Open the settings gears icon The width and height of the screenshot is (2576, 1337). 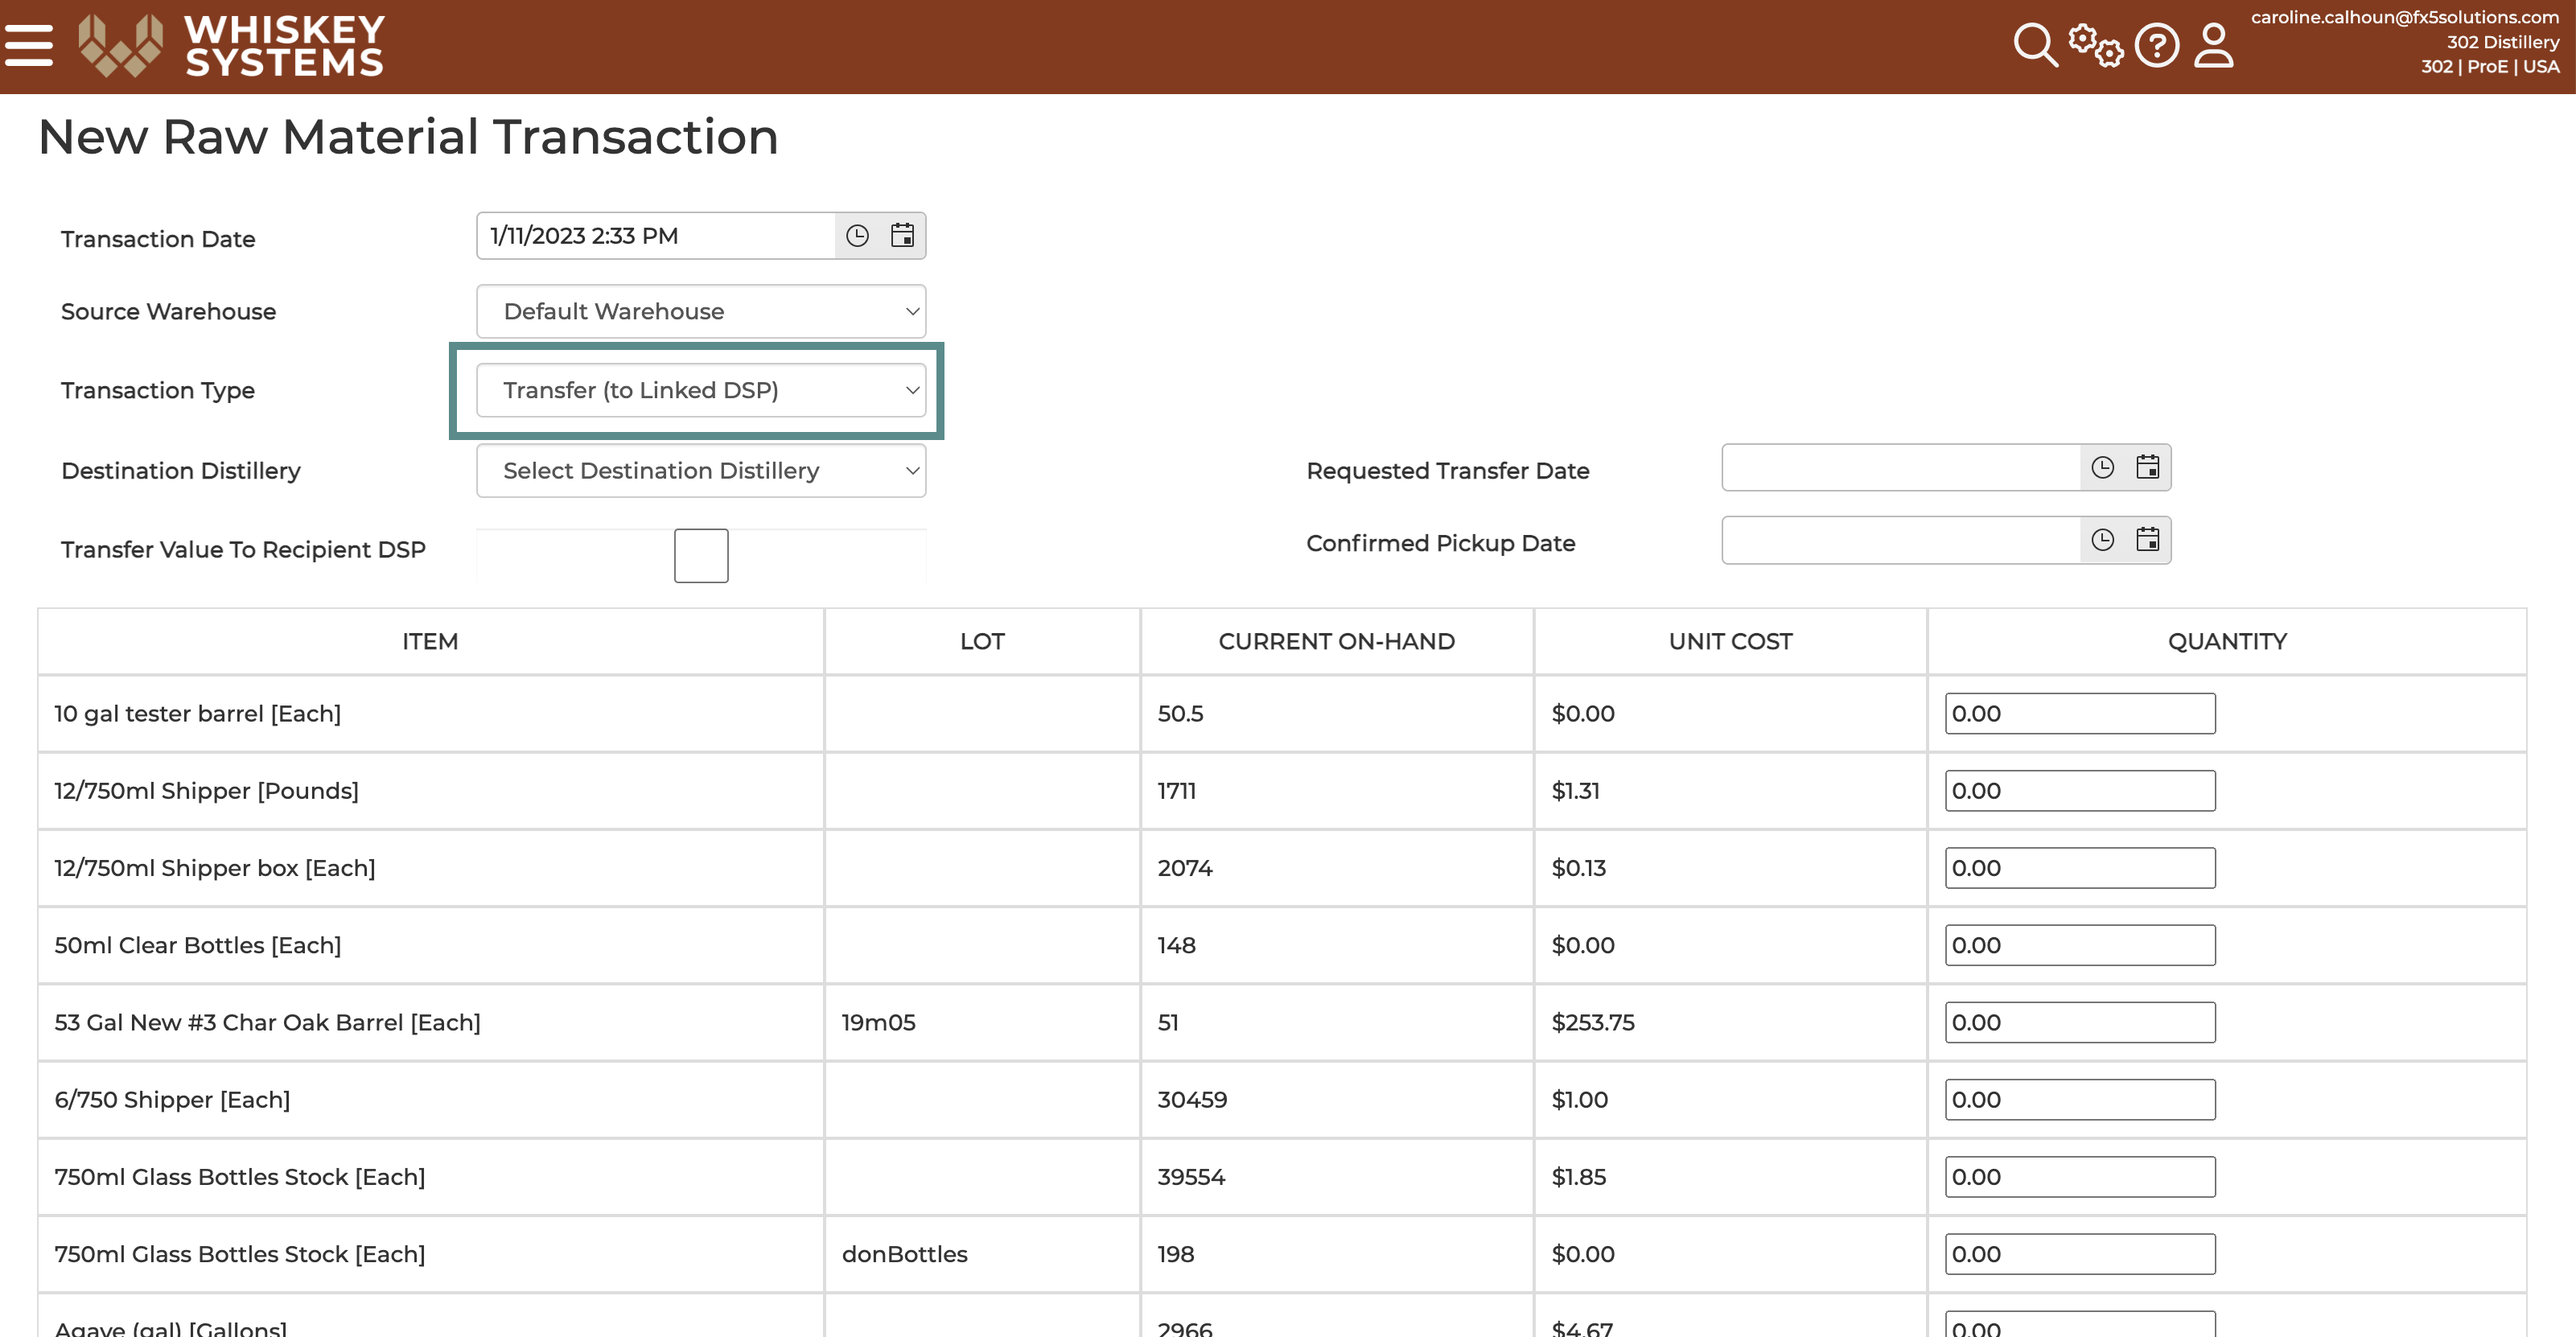click(x=2095, y=45)
